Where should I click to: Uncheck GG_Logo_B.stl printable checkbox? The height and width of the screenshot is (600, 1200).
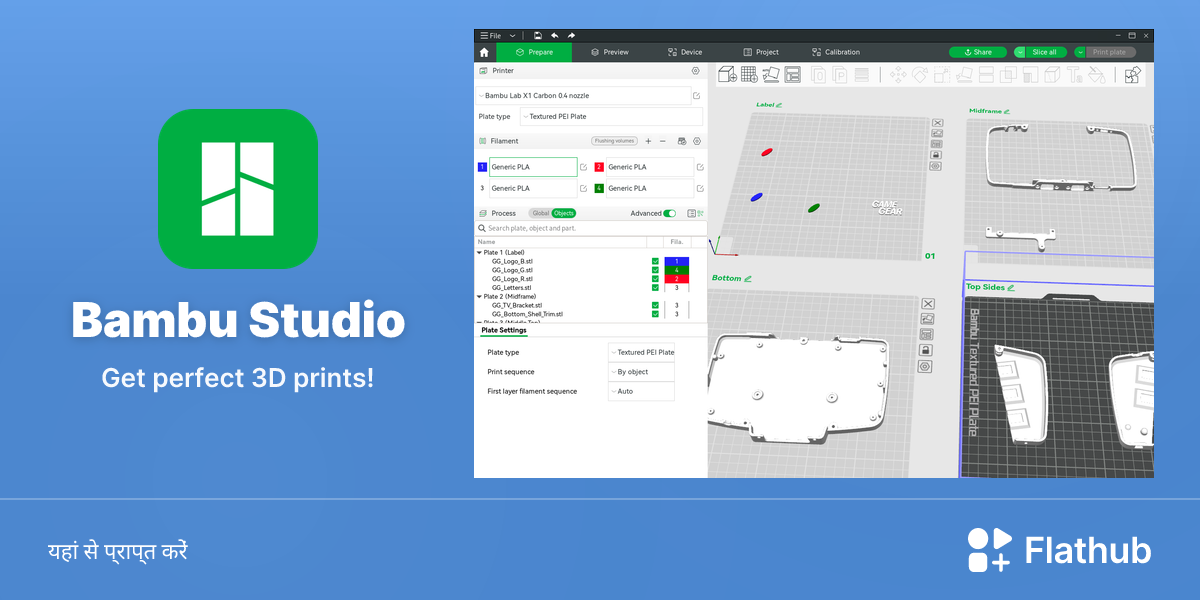[x=655, y=261]
